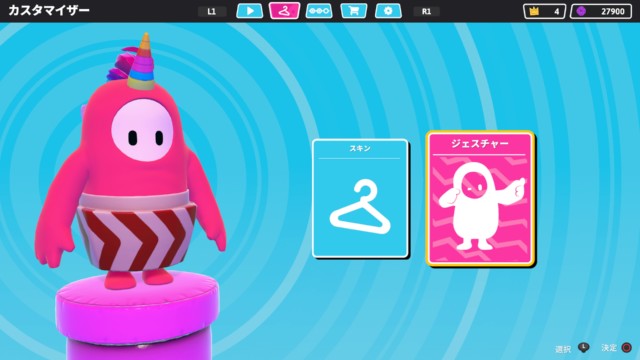The image size is (640, 360).
Task: Click the purple kudos currency icon
Action: click(581, 11)
